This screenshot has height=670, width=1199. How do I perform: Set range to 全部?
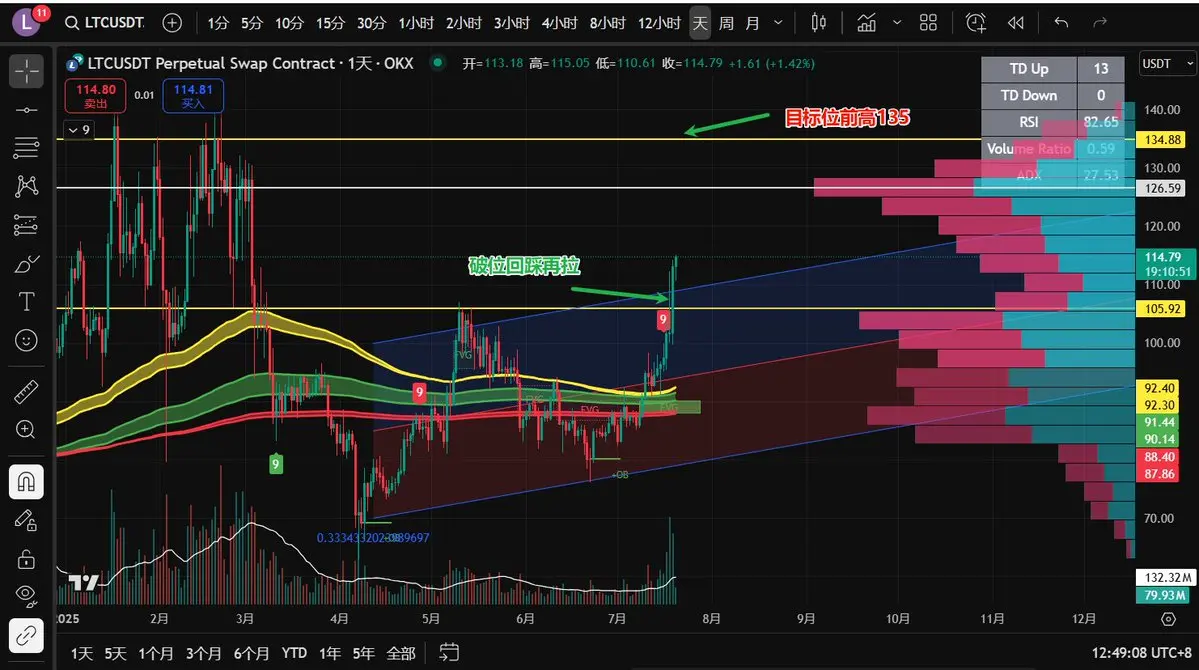click(401, 653)
